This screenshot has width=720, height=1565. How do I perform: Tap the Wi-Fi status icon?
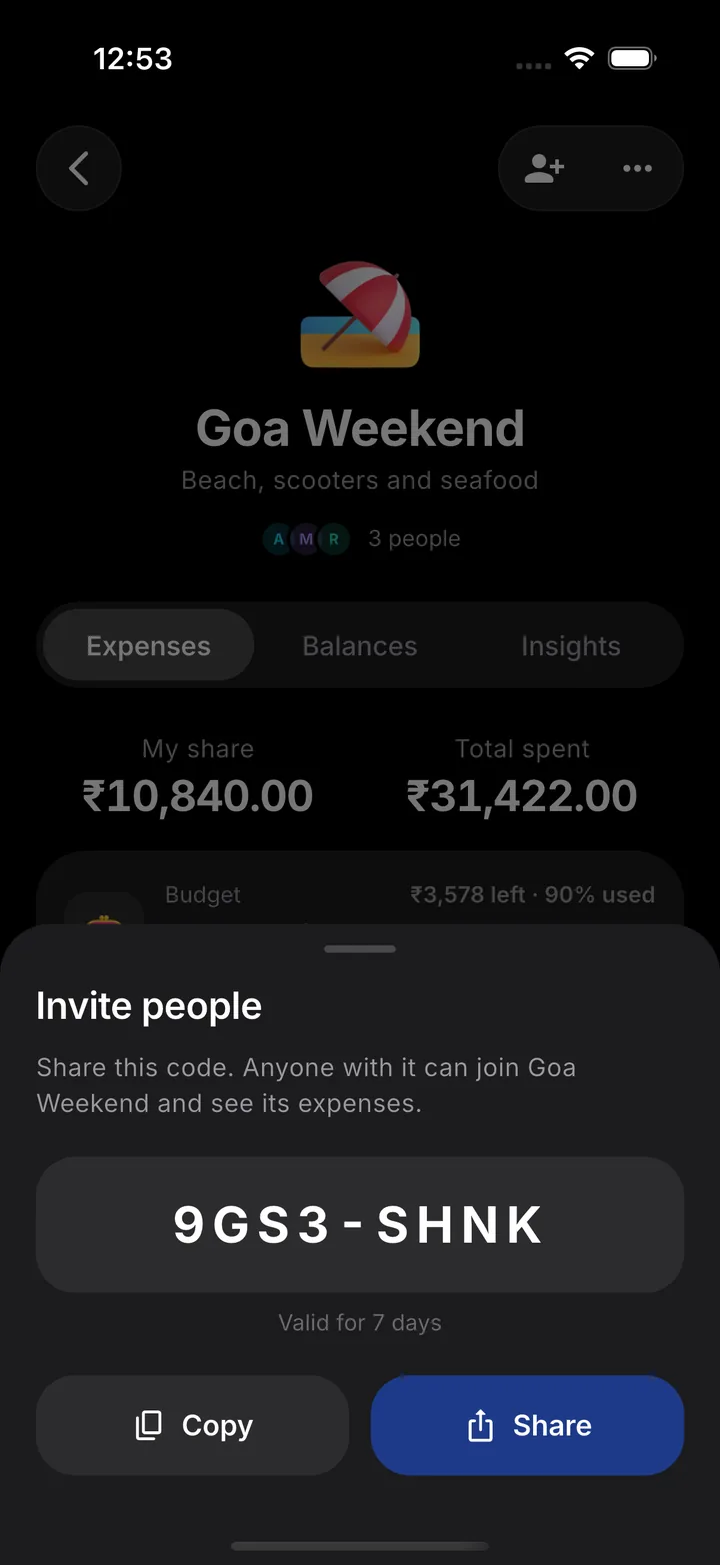click(579, 58)
